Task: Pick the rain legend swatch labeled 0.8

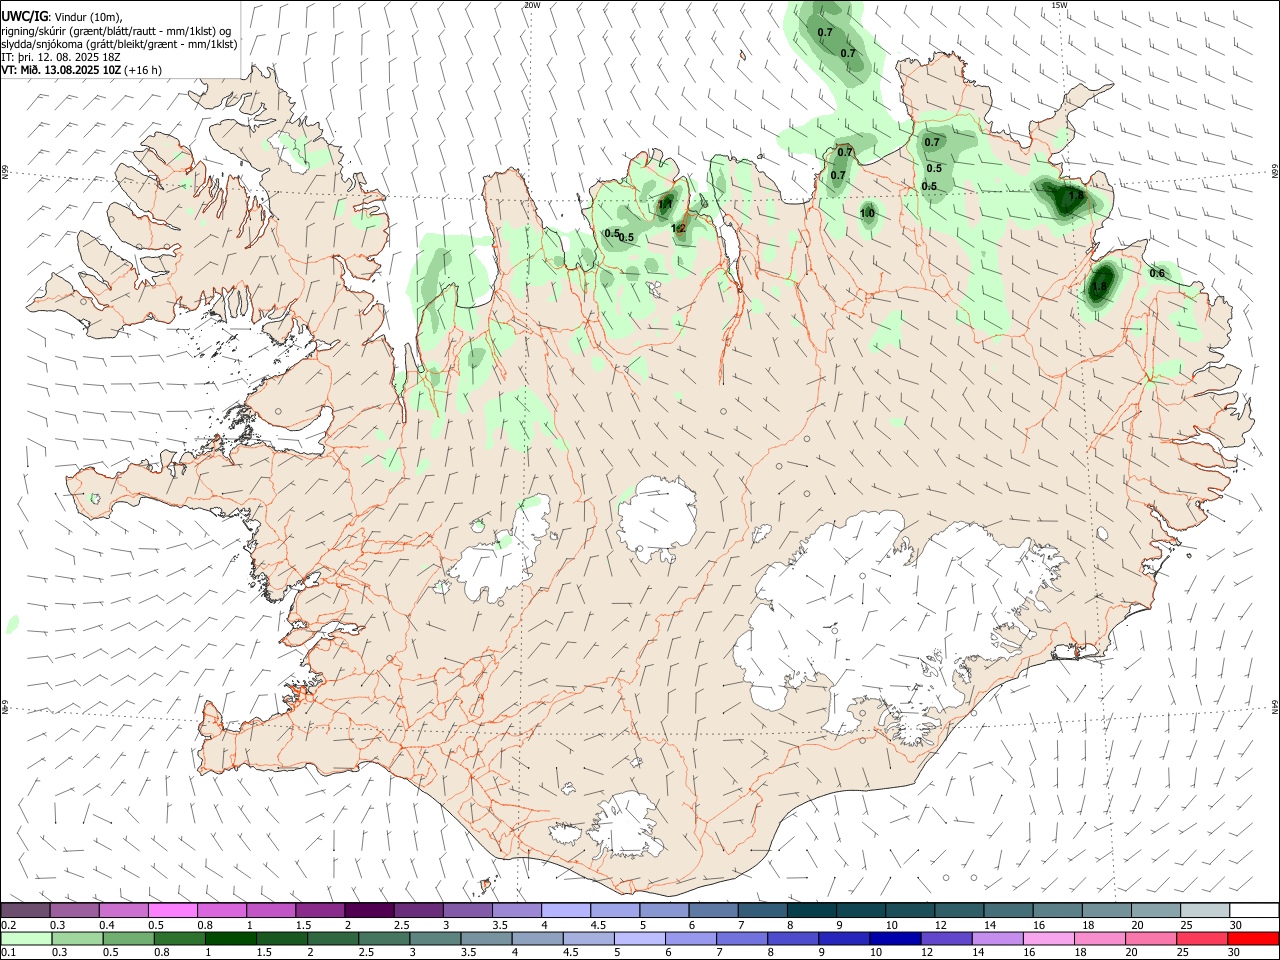Action: [x=179, y=938]
